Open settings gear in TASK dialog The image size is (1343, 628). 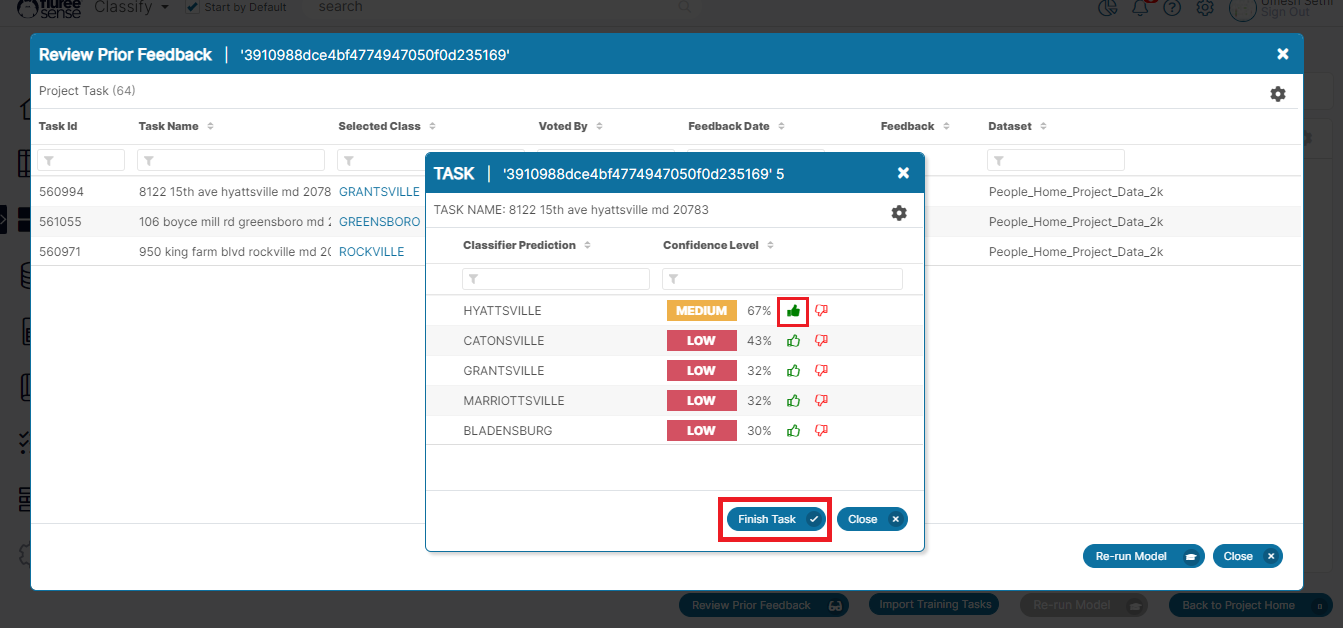[899, 213]
